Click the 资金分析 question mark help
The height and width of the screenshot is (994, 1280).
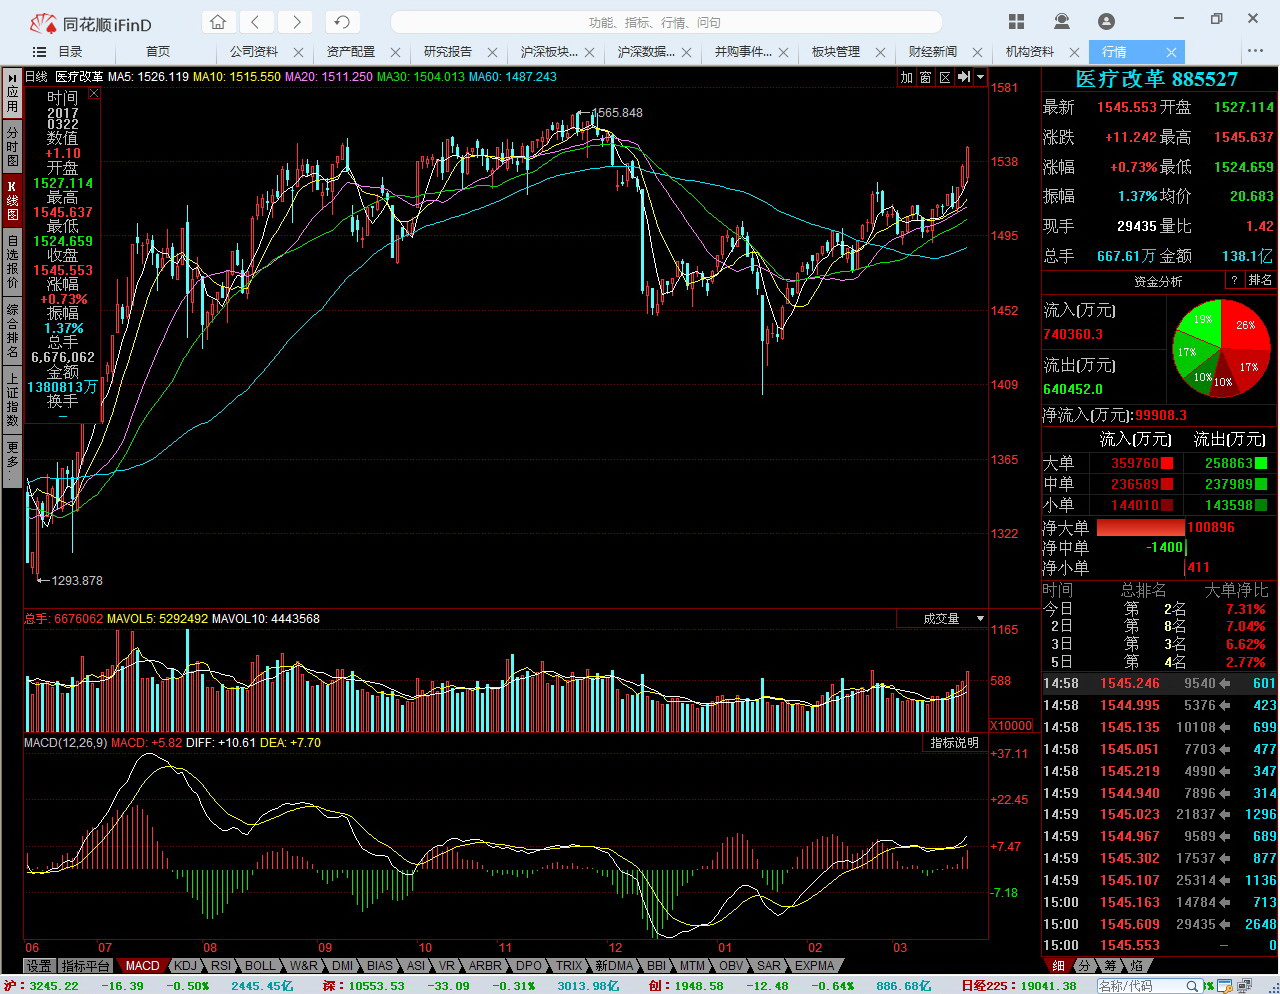(x=1235, y=281)
